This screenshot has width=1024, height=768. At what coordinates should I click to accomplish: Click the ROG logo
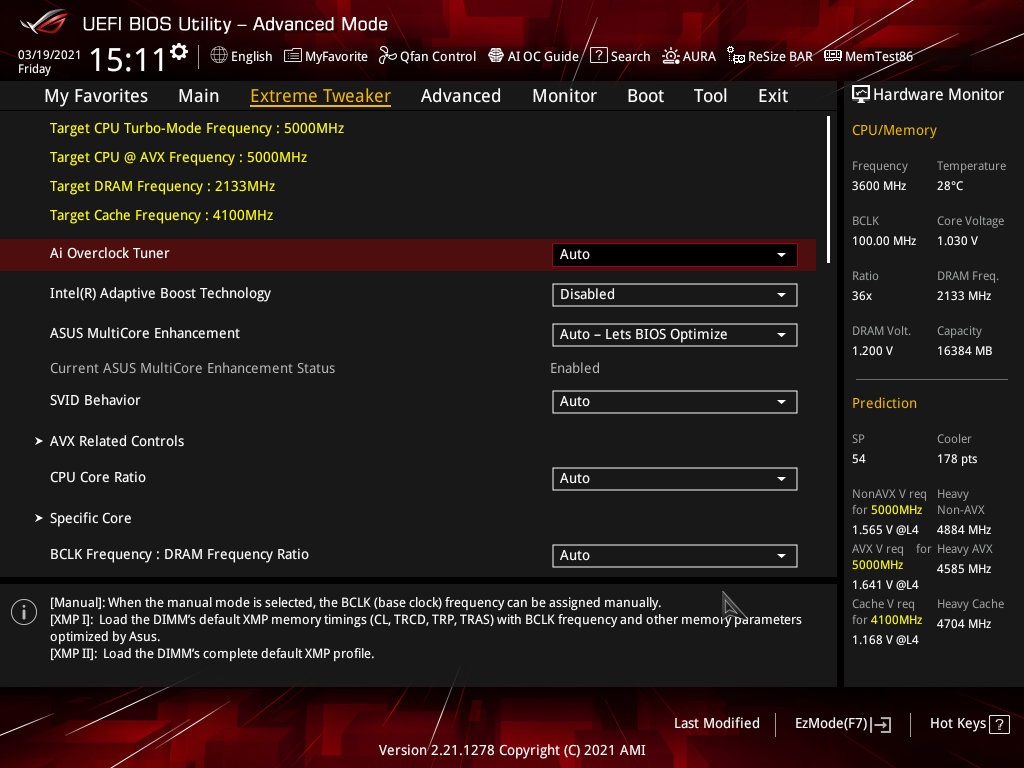[x=44, y=23]
